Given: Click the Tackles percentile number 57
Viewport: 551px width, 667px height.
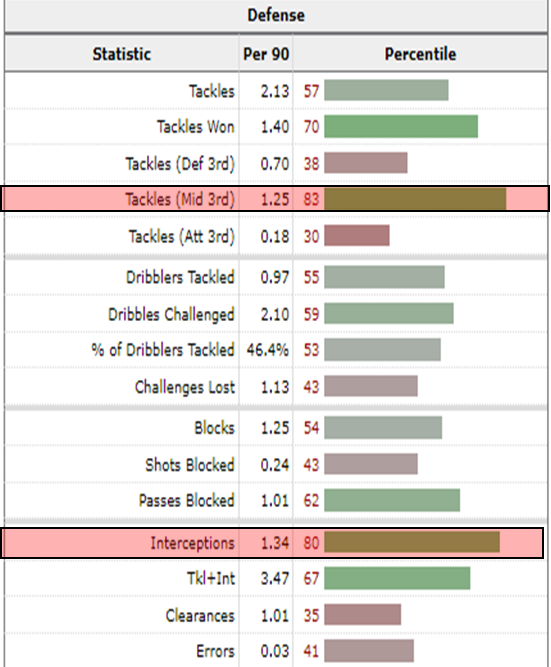Looking at the screenshot, I should (x=311, y=91).
